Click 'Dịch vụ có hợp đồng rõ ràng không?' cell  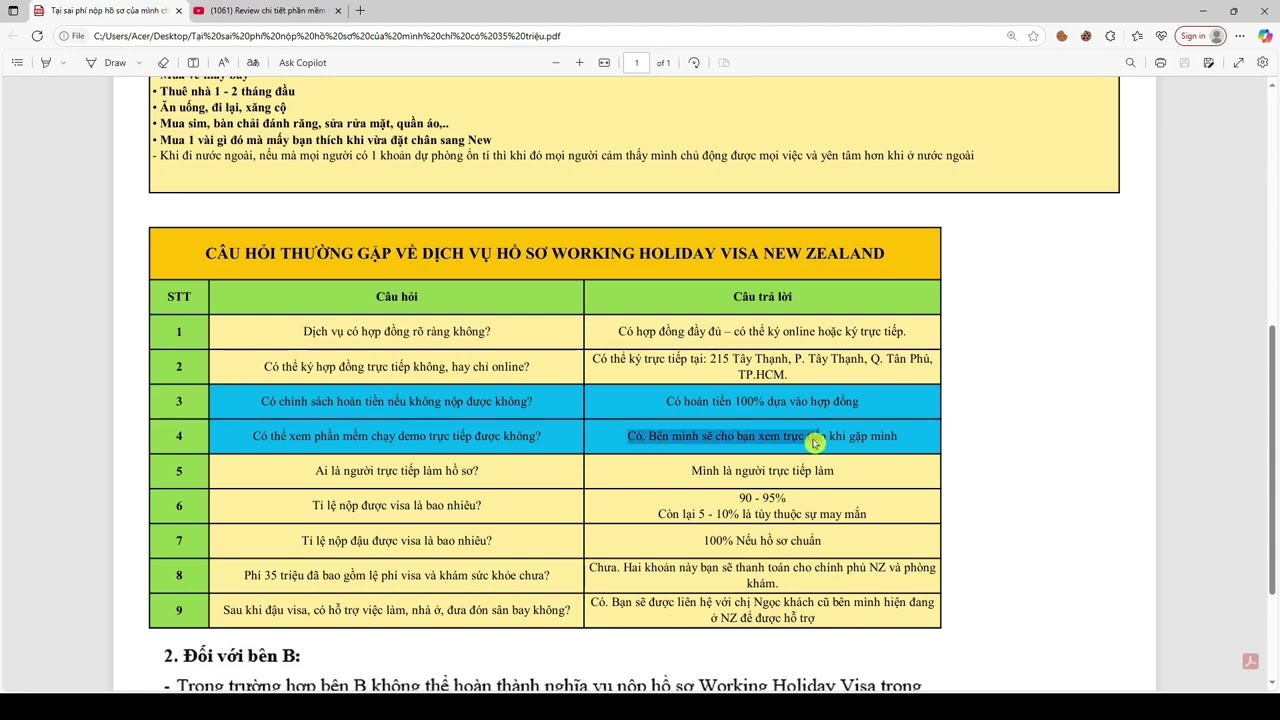[x=397, y=332]
